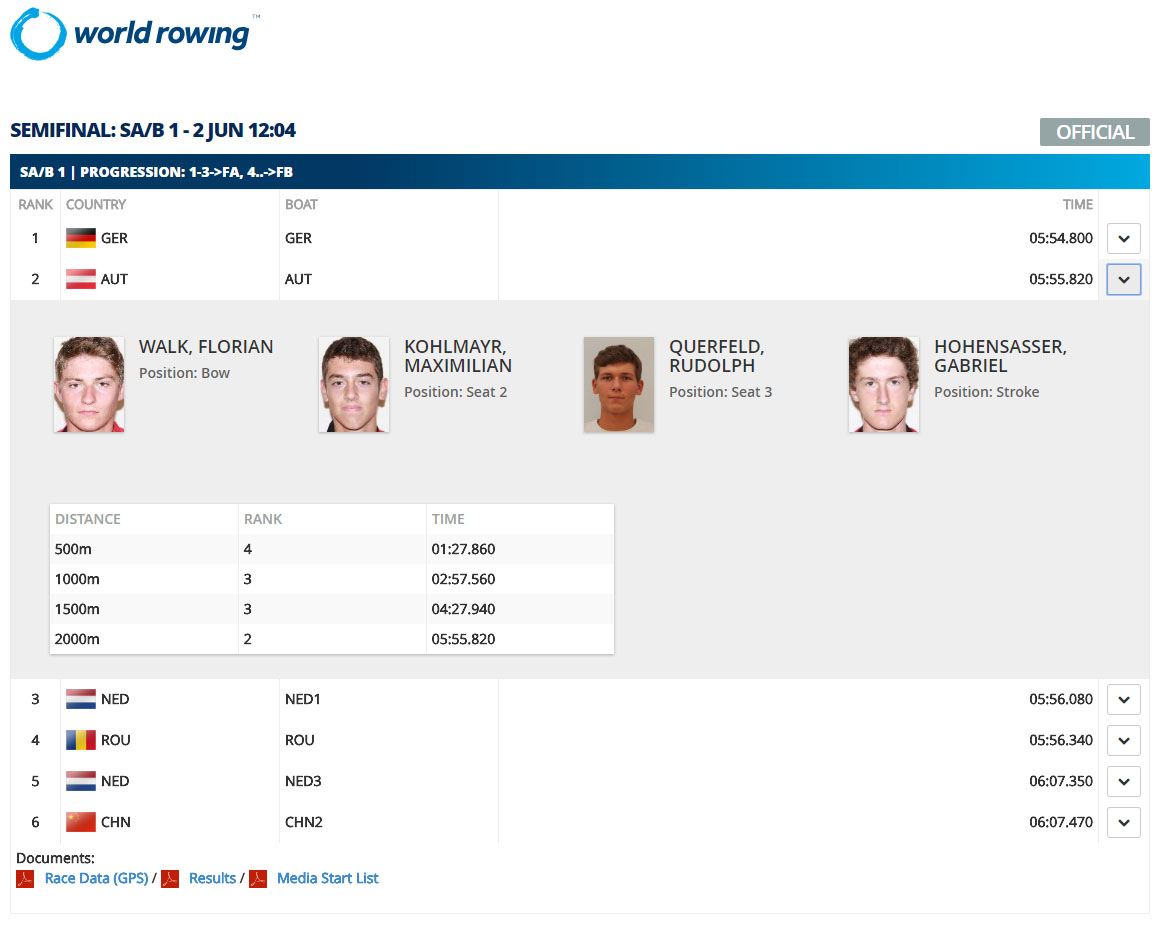1159x925 pixels.
Task: Expand details for rank 1 GER
Action: [1123, 238]
